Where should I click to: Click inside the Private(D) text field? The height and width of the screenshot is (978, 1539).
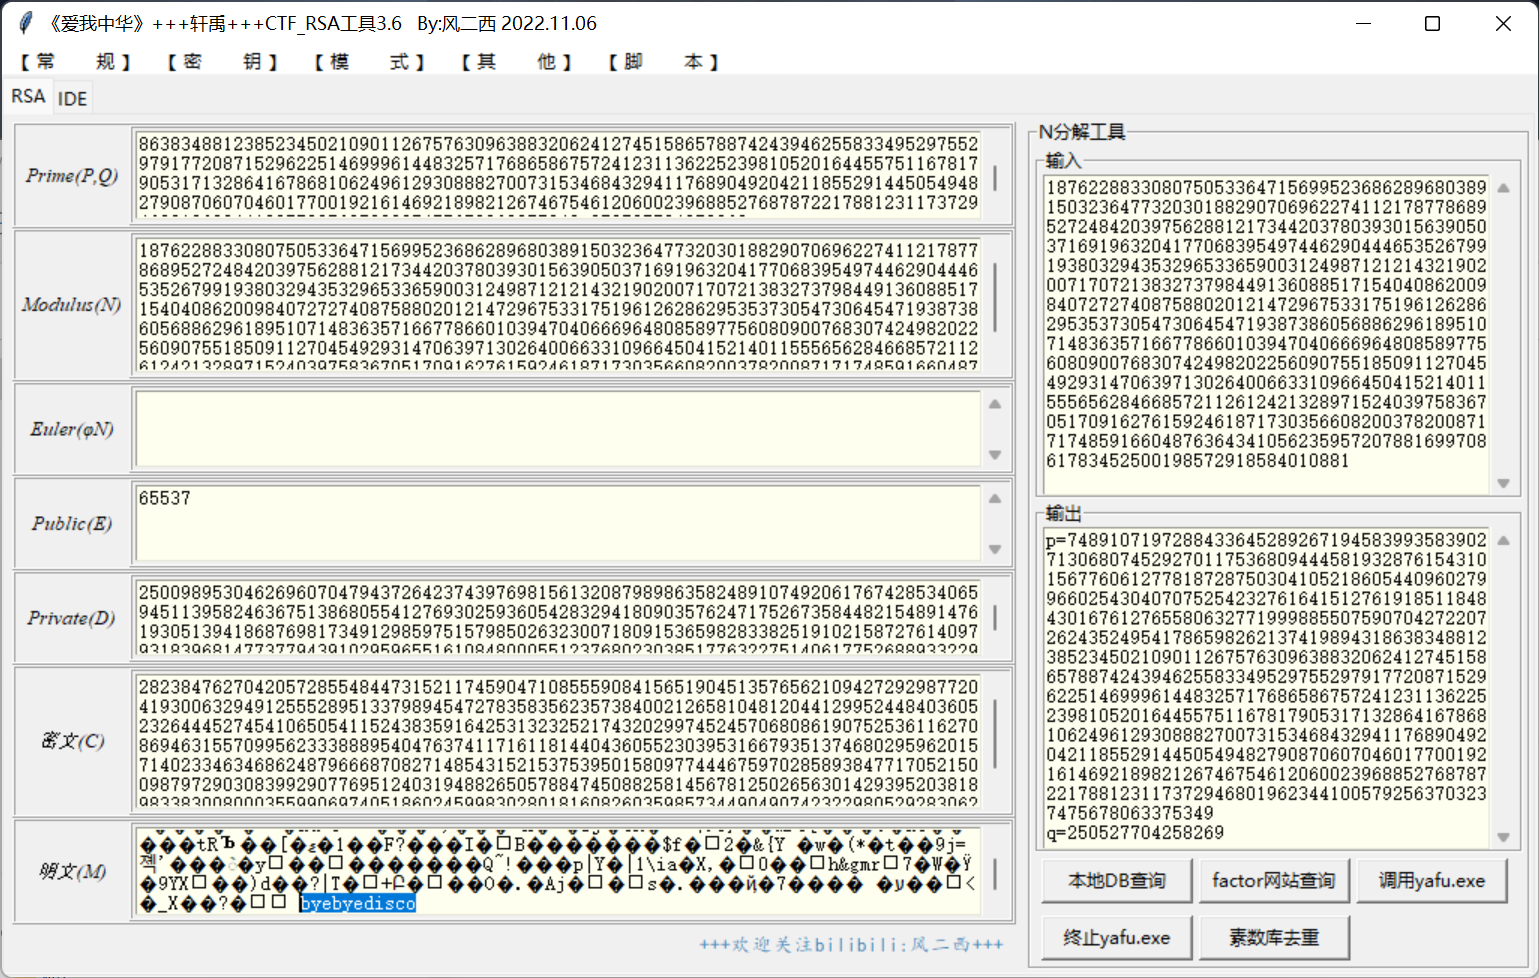[x=558, y=617]
